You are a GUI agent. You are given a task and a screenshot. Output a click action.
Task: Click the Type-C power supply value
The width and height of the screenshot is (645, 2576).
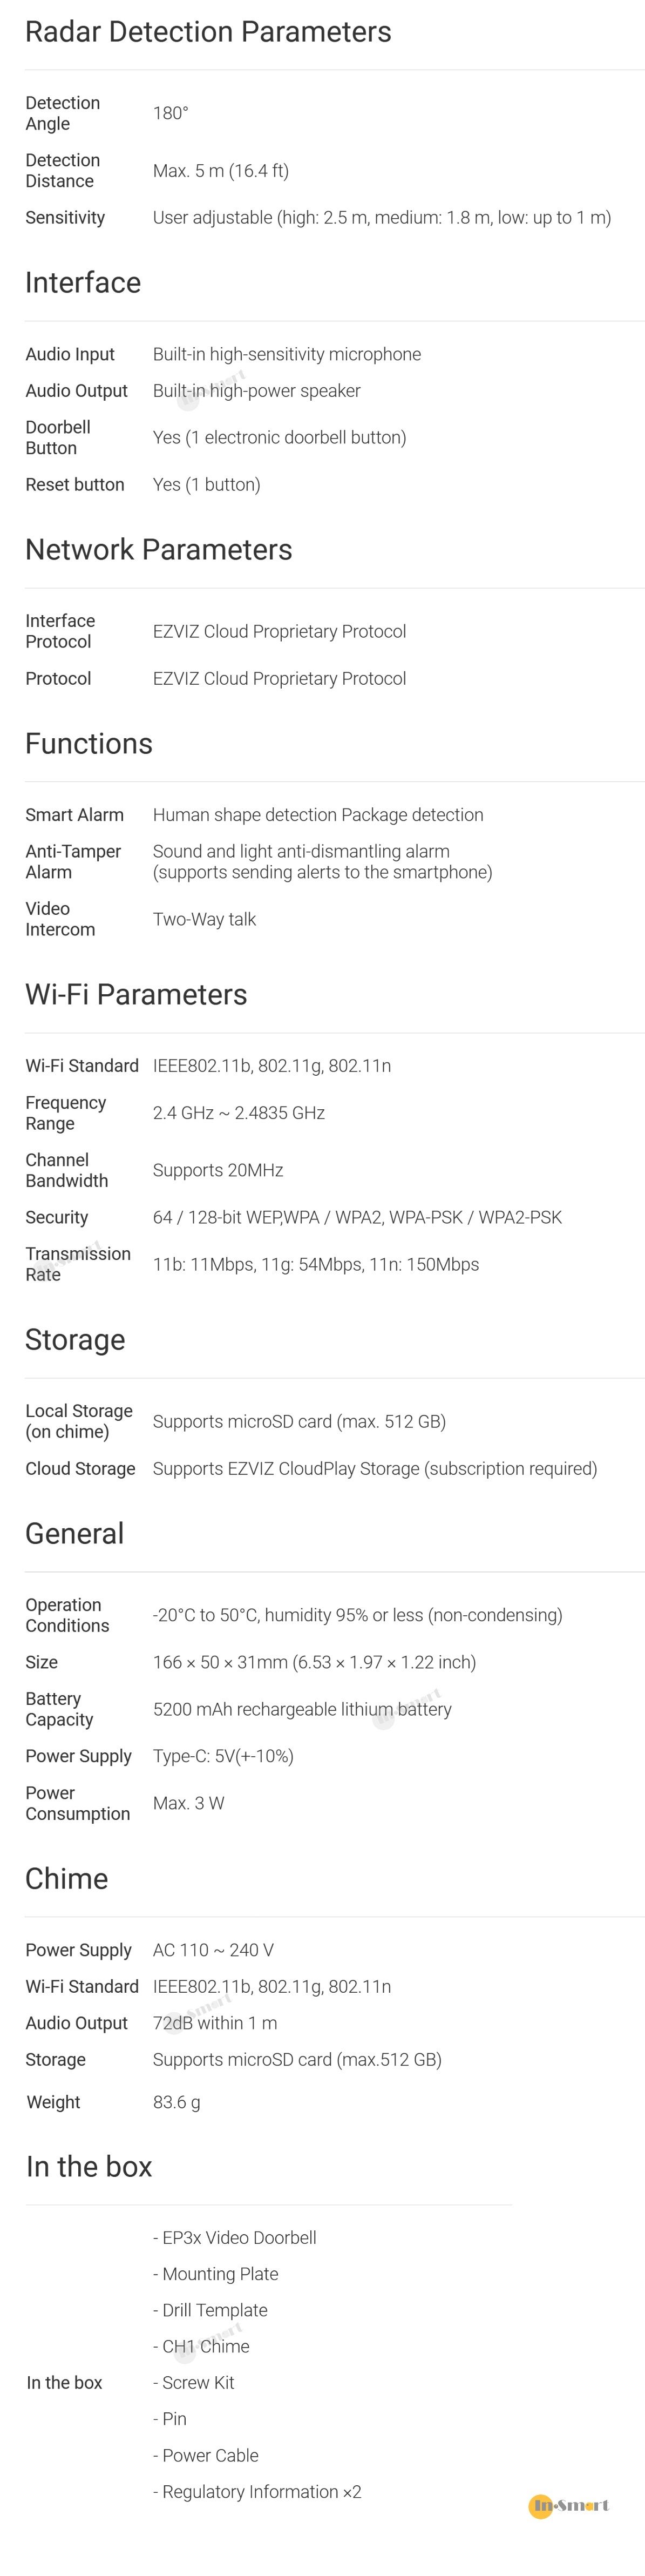pos(223,1756)
